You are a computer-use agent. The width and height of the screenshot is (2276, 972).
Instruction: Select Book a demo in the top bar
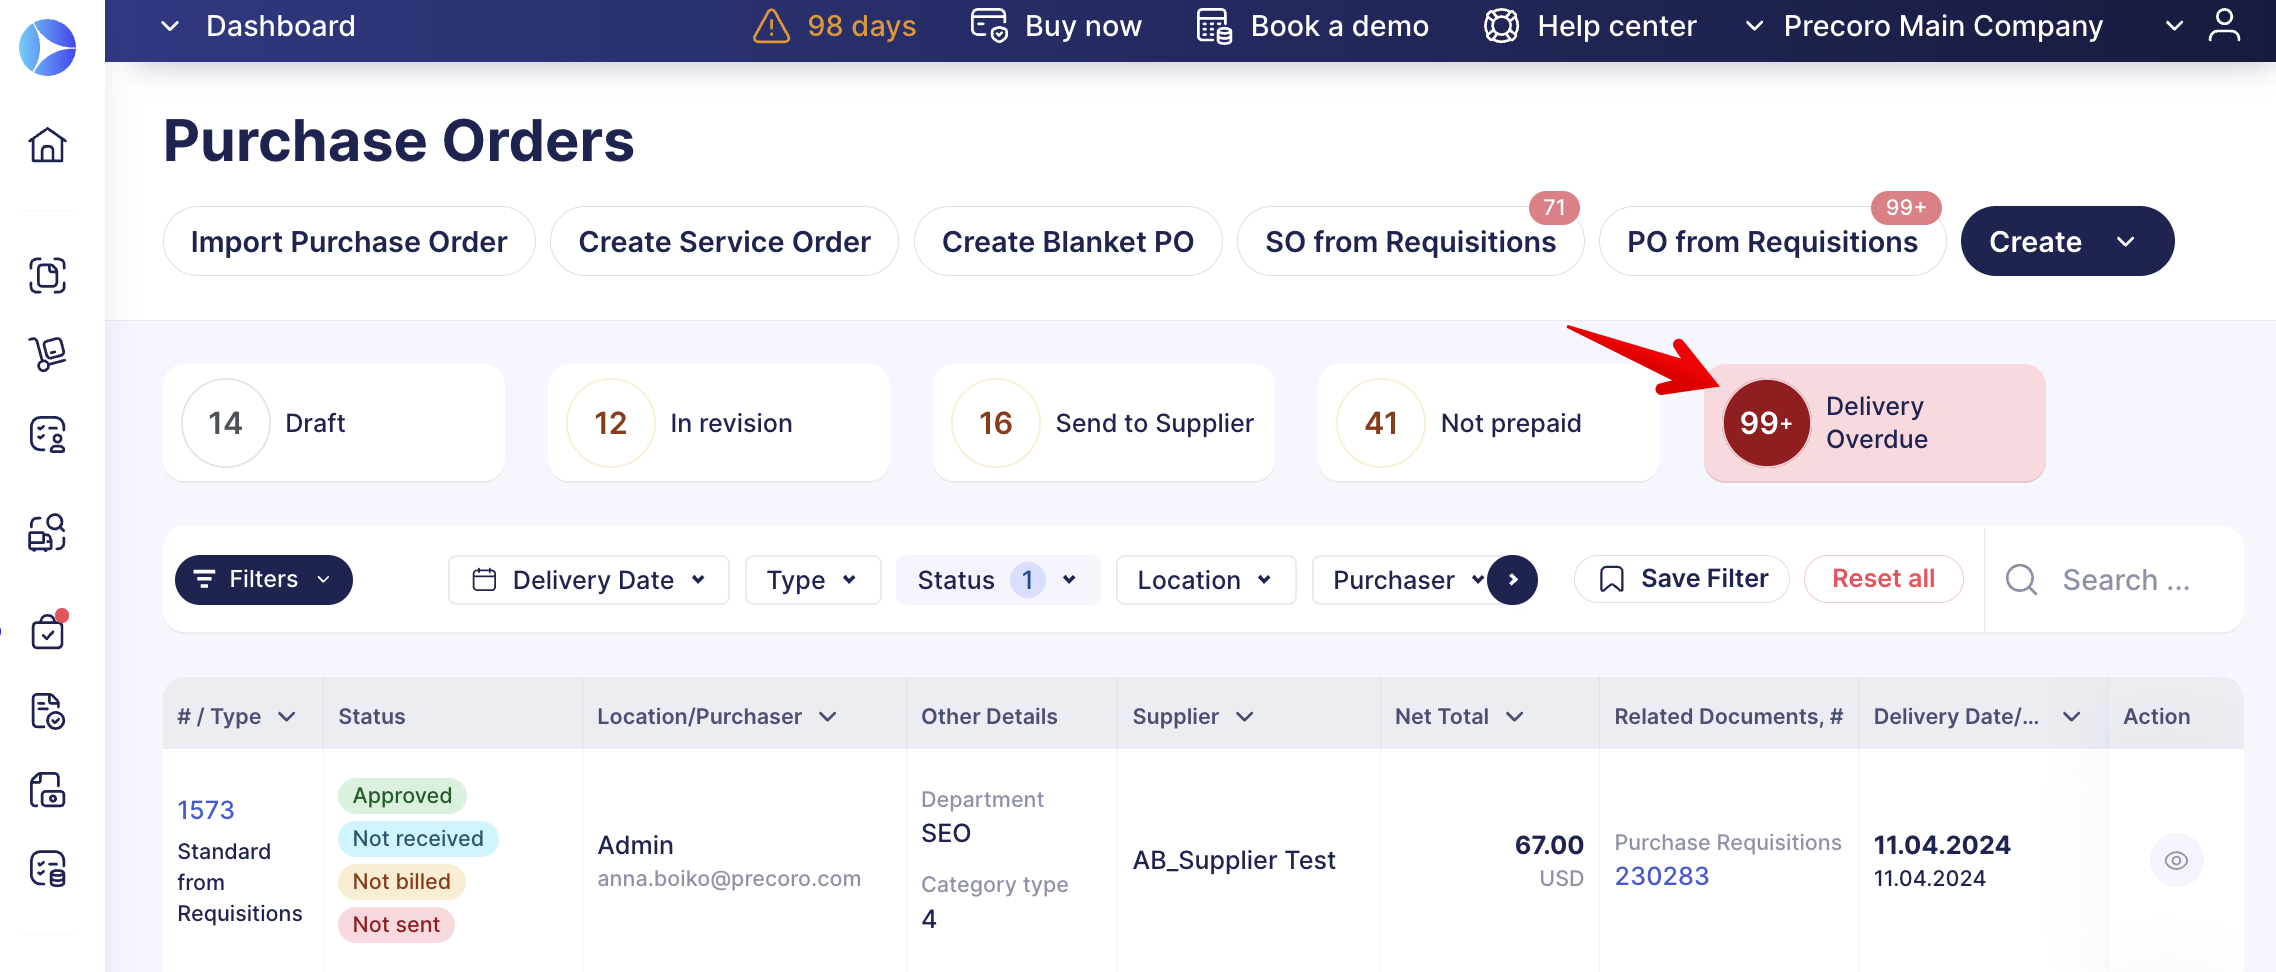(1339, 25)
